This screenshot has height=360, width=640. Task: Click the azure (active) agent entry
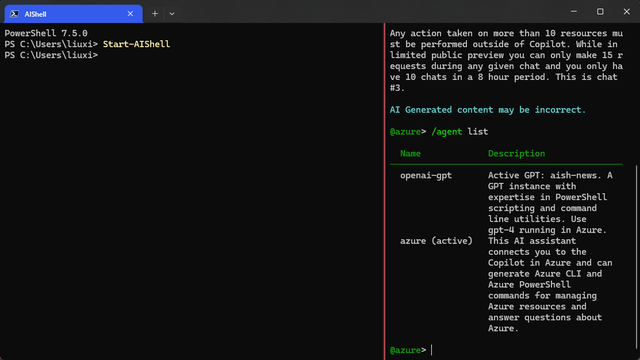click(x=436, y=241)
